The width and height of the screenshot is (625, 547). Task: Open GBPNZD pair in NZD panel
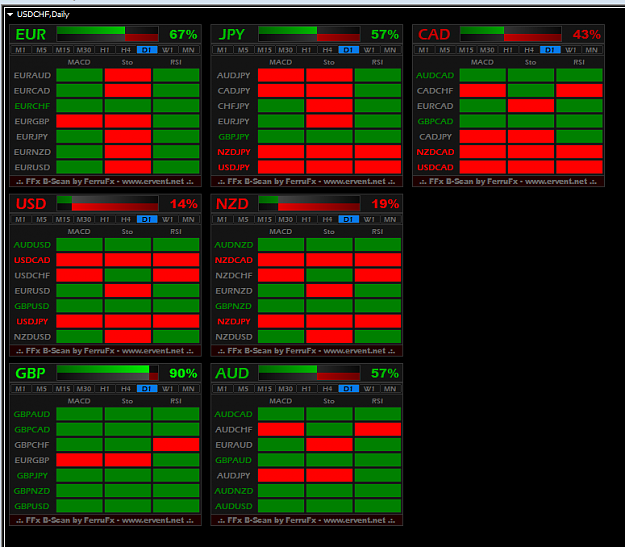(x=234, y=306)
